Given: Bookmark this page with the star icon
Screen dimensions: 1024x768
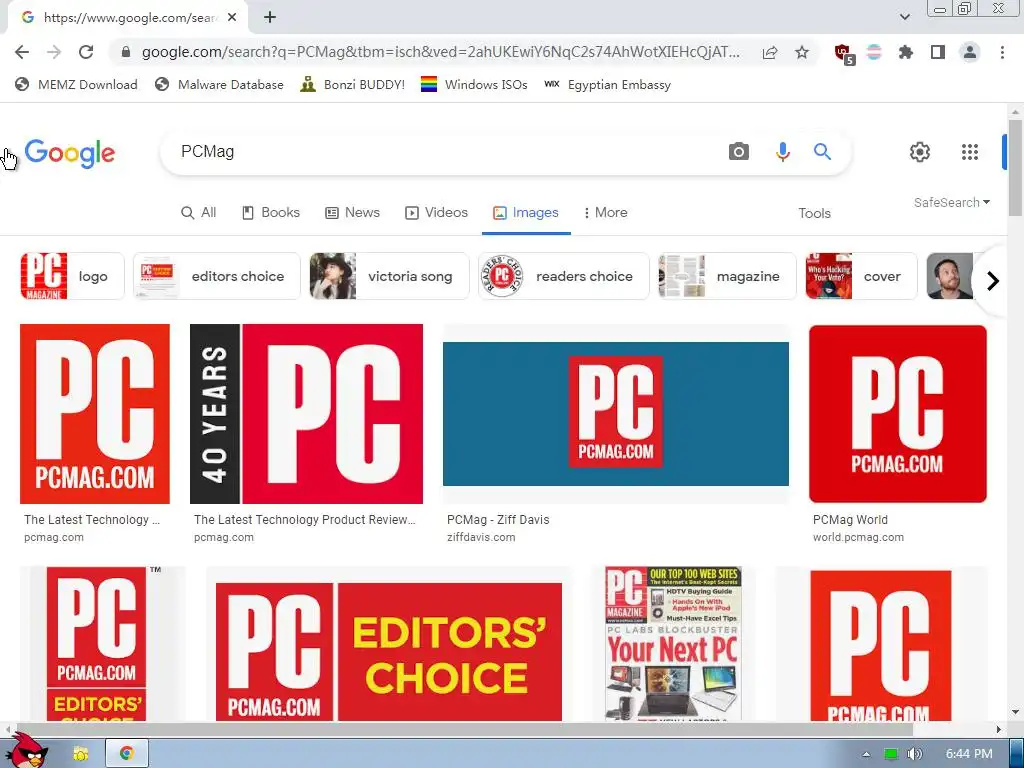Looking at the screenshot, I should point(802,52).
